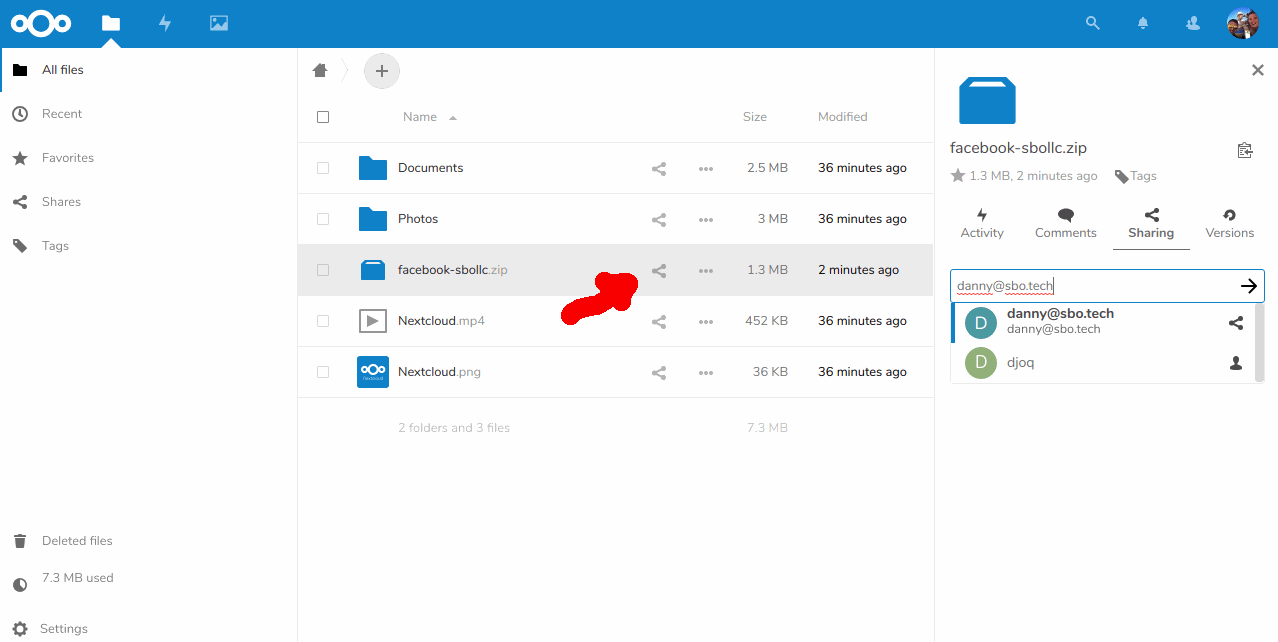Open the three-dot menu for Documents

(705, 168)
